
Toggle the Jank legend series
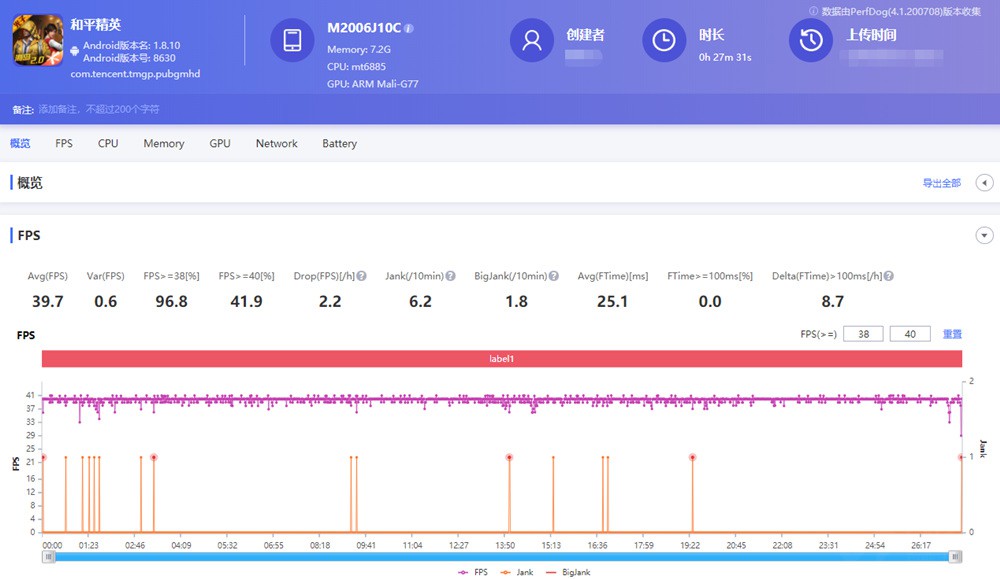(x=517, y=573)
